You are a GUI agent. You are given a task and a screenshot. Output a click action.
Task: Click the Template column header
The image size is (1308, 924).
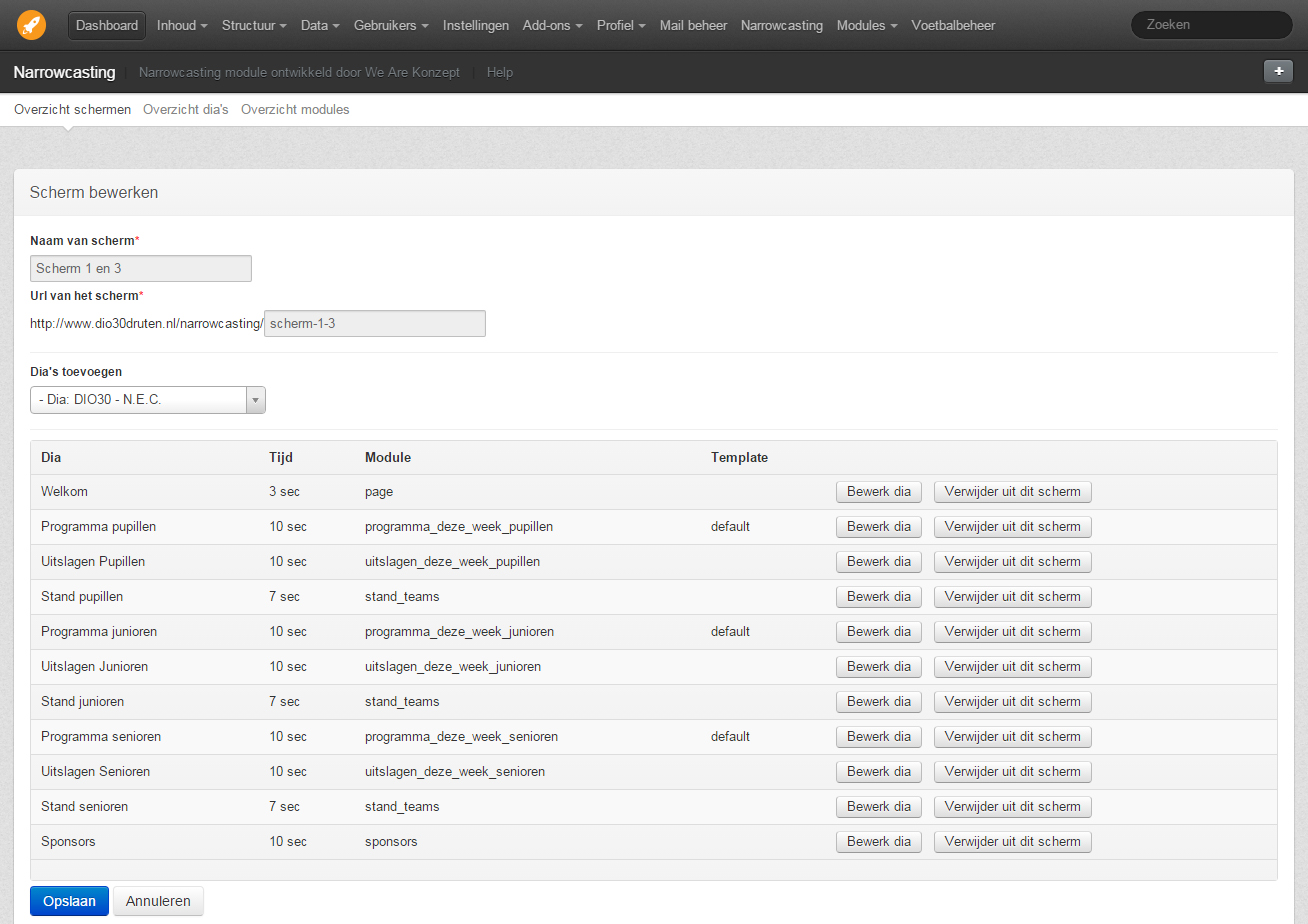coord(739,457)
